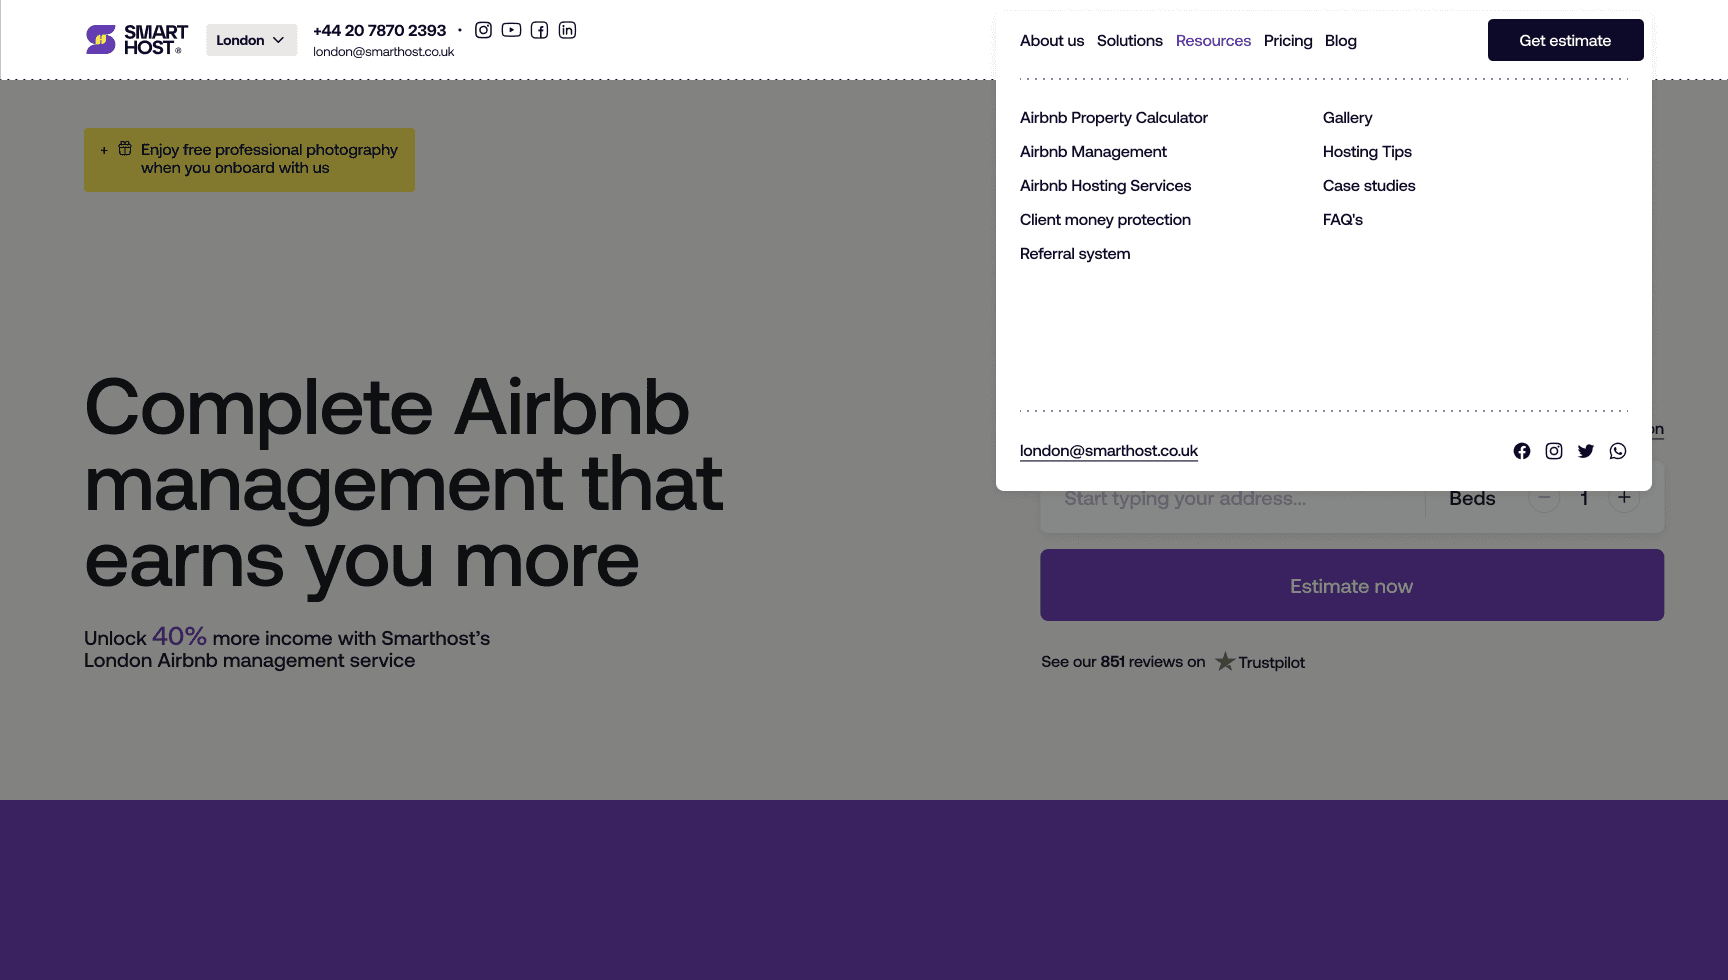Viewport: 1728px width, 980px height.
Task: Open the Blog page
Action: [1341, 41]
